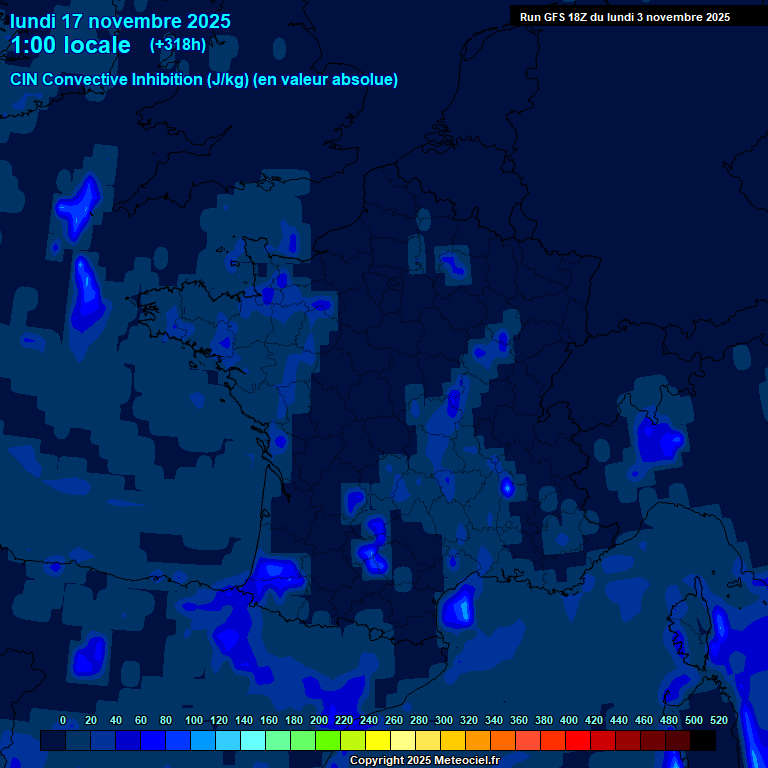
Task: Click the Run GFS 18Z info banner
Action: [x=625, y=17]
